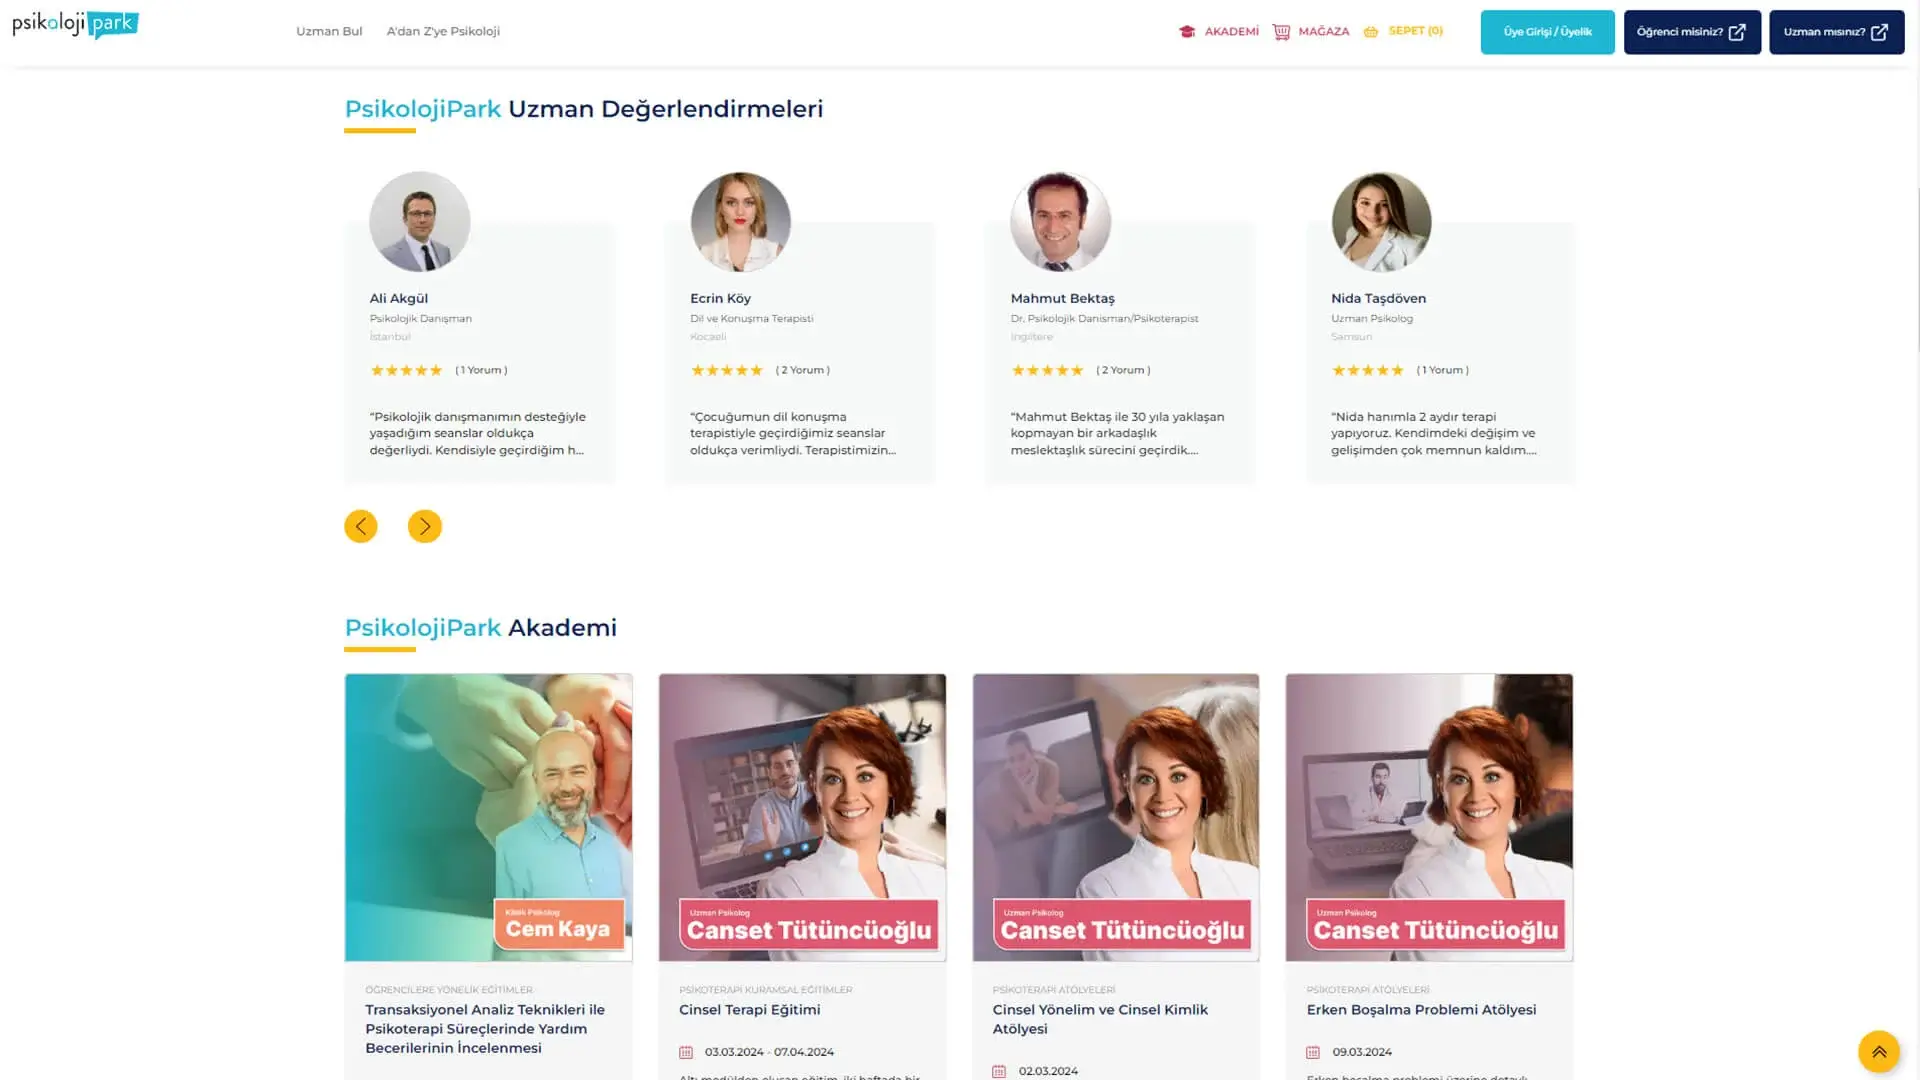Click the Mağaza shopping cart icon
This screenshot has height=1080, width=1920.
click(1281, 32)
